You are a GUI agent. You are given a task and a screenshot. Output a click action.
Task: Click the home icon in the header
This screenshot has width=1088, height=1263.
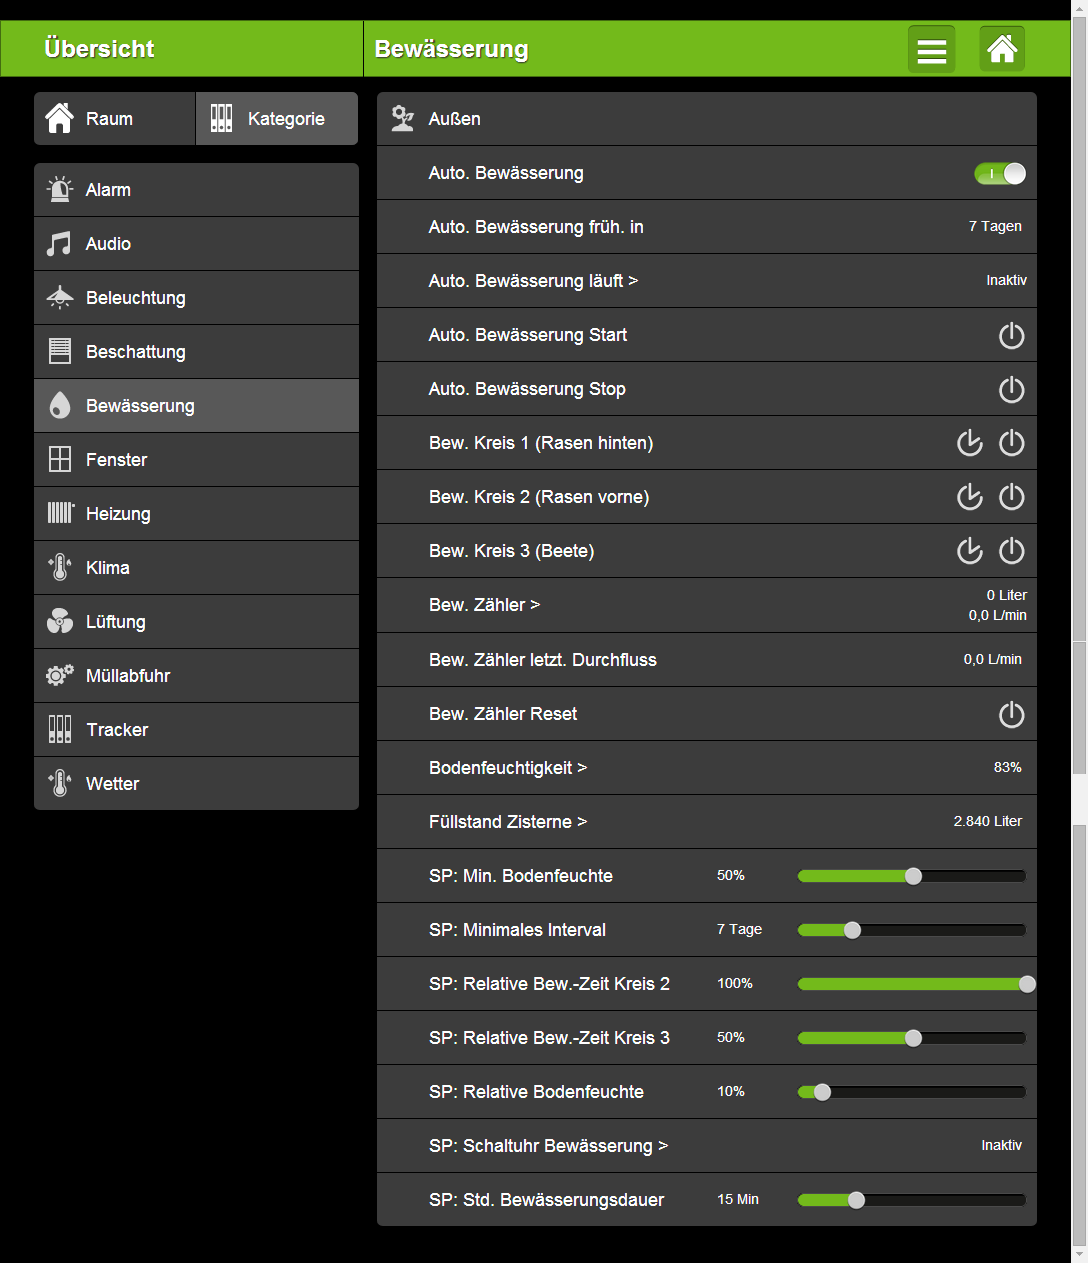click(x=1002, y=49)
